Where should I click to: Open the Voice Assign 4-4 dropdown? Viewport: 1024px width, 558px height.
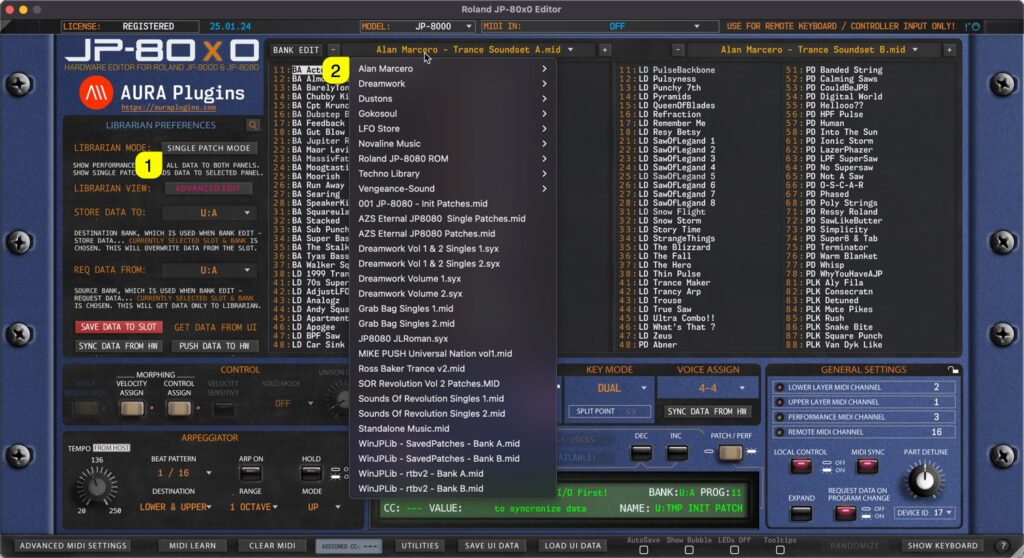708,388
